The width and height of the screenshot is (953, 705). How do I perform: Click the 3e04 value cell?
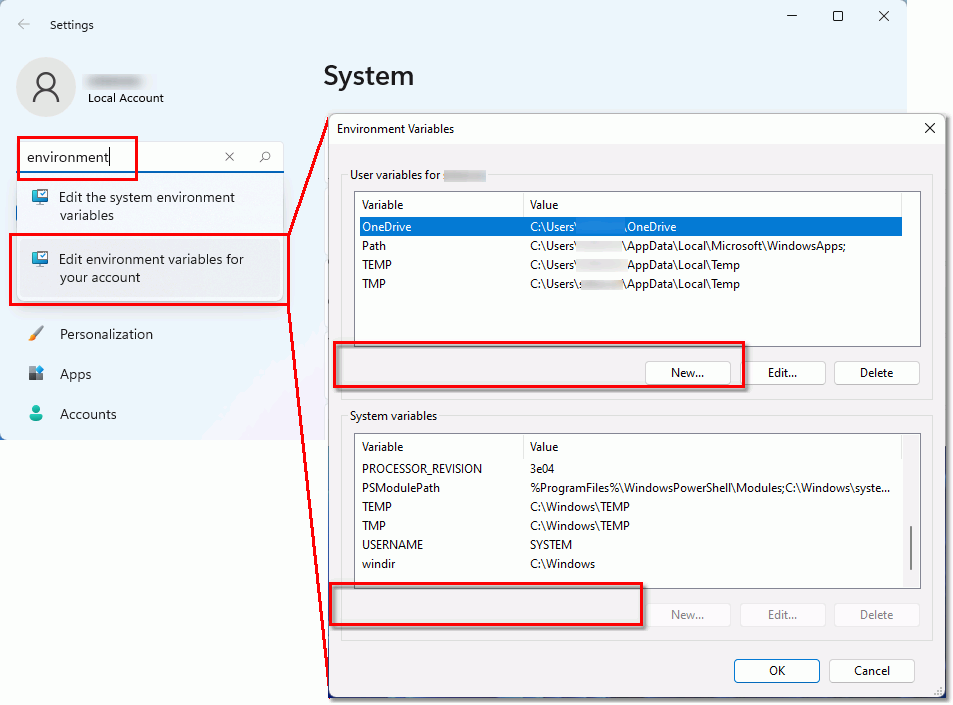click(x=542, y=469)
